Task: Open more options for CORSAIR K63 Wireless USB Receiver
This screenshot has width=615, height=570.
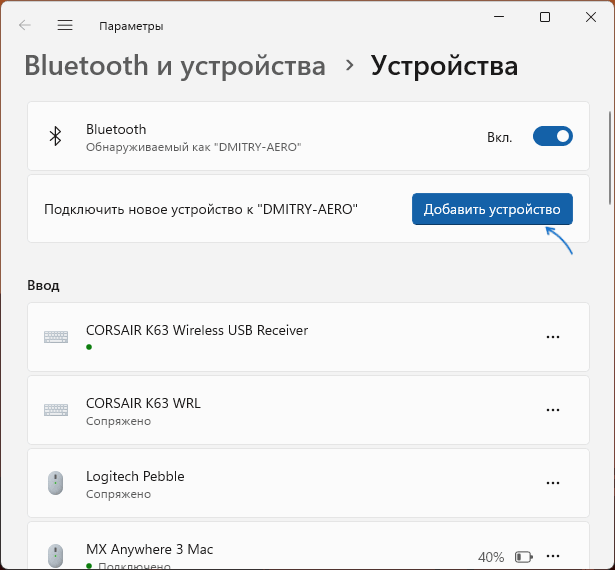Action: [x=553, y=337]
